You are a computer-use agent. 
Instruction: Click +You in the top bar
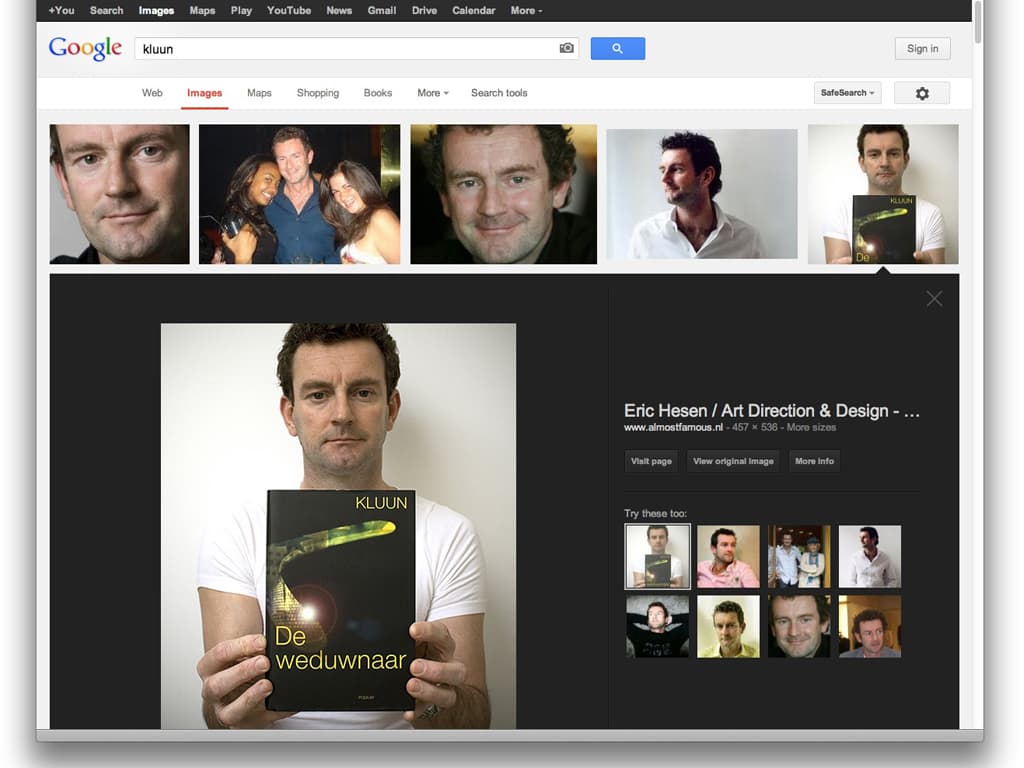pyautogui.click(x=61, y=10)
